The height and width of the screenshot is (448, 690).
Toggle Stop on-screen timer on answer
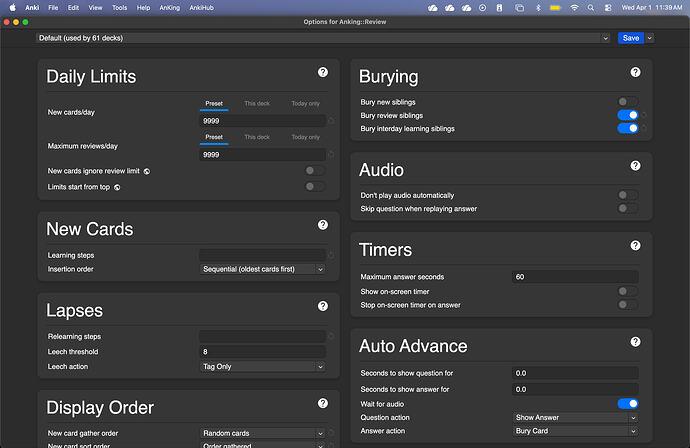click(x=627, y=305)
